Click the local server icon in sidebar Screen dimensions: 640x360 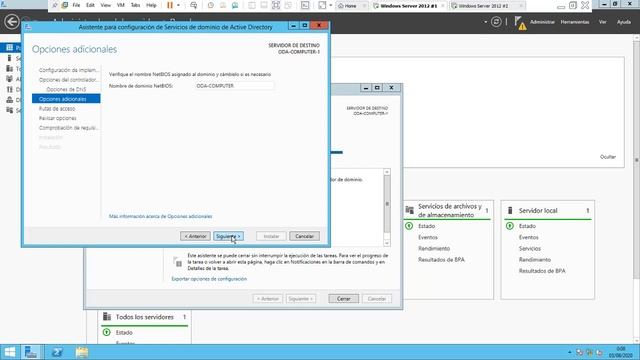9,58
